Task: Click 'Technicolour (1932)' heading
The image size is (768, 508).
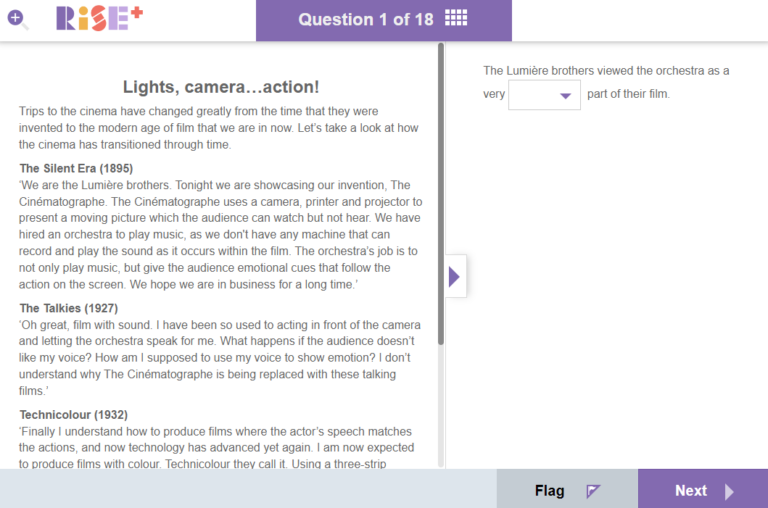Action: tap(73, 414)
